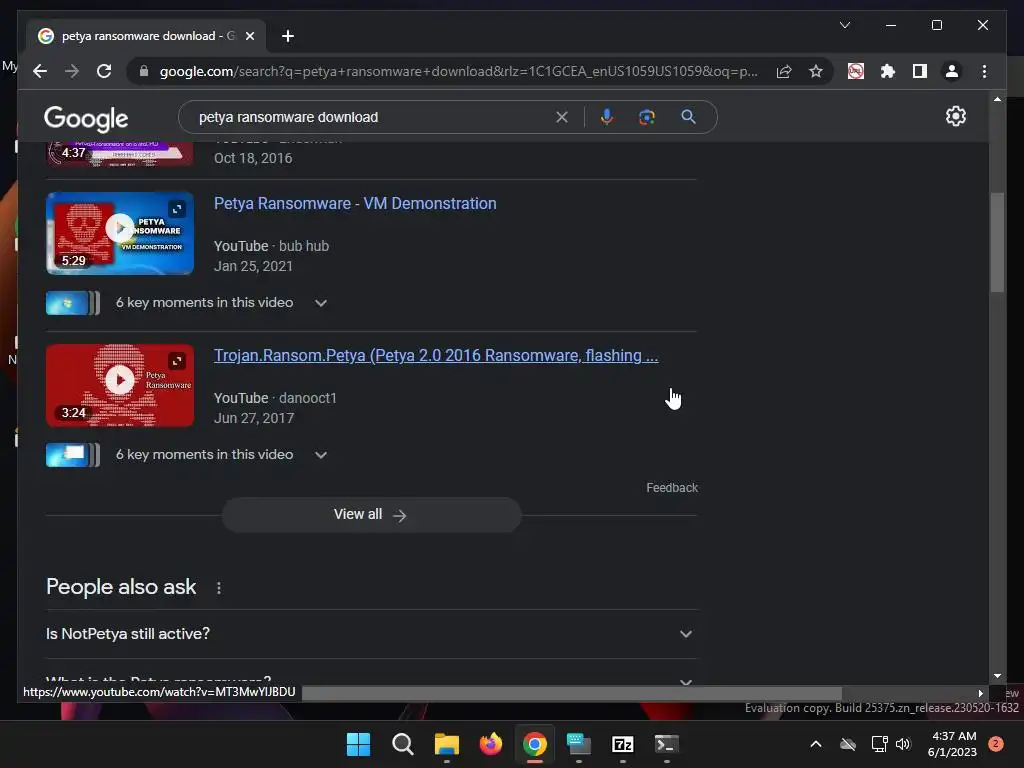
Task: Share this page via address bar icon
Action: pos(784,71)
